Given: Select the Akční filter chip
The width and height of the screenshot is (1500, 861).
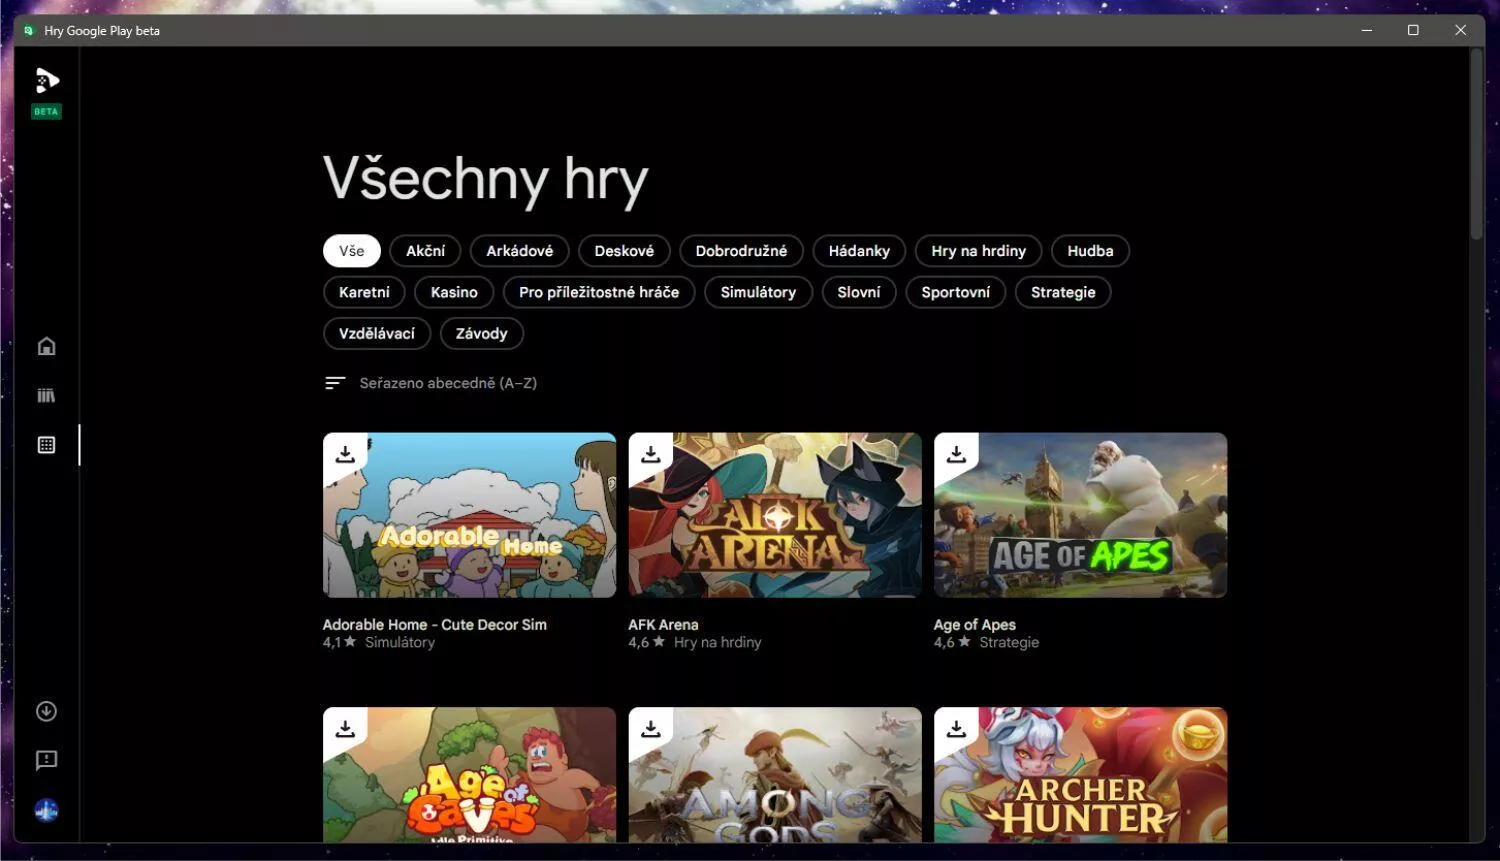Looking at the screenshot, I should (425, 251).
